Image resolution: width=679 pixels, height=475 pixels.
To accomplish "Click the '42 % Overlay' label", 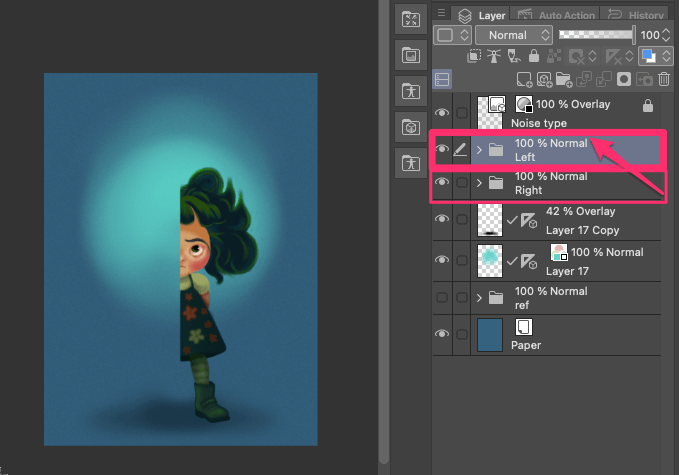I will pyautogui.click(x=580, y=211).
